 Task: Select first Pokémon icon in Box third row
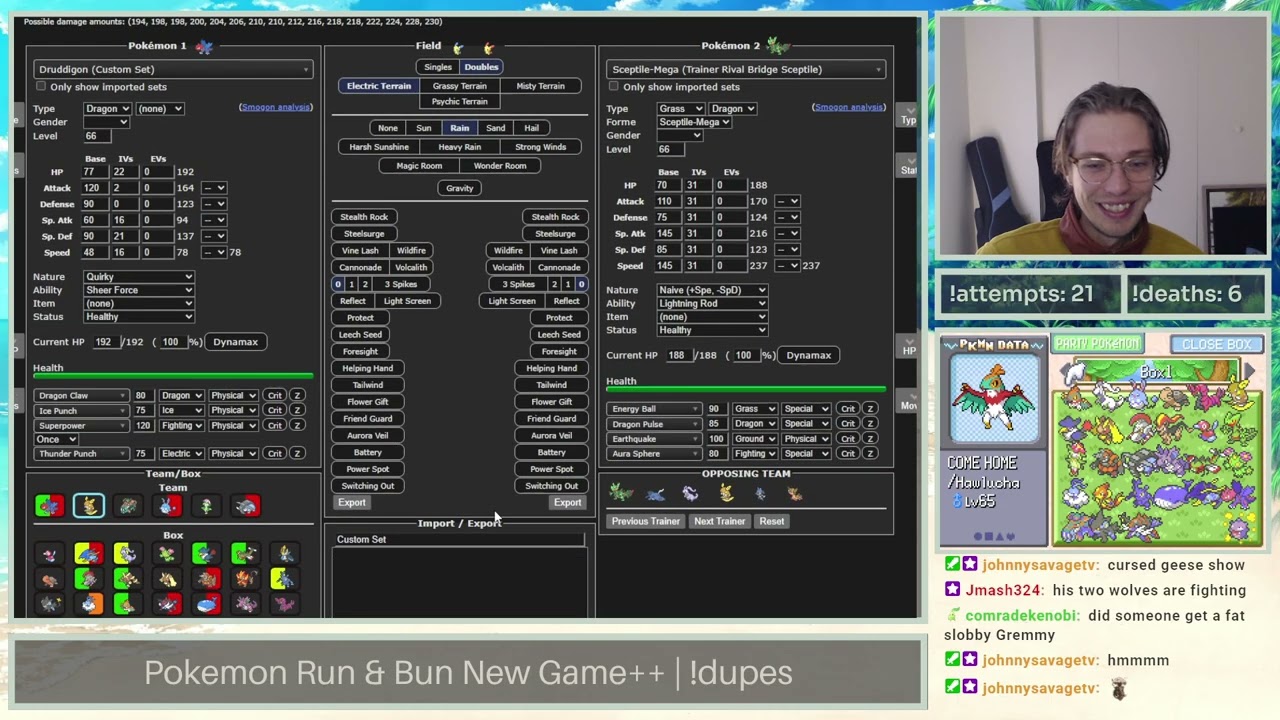[x=49, y=604]
